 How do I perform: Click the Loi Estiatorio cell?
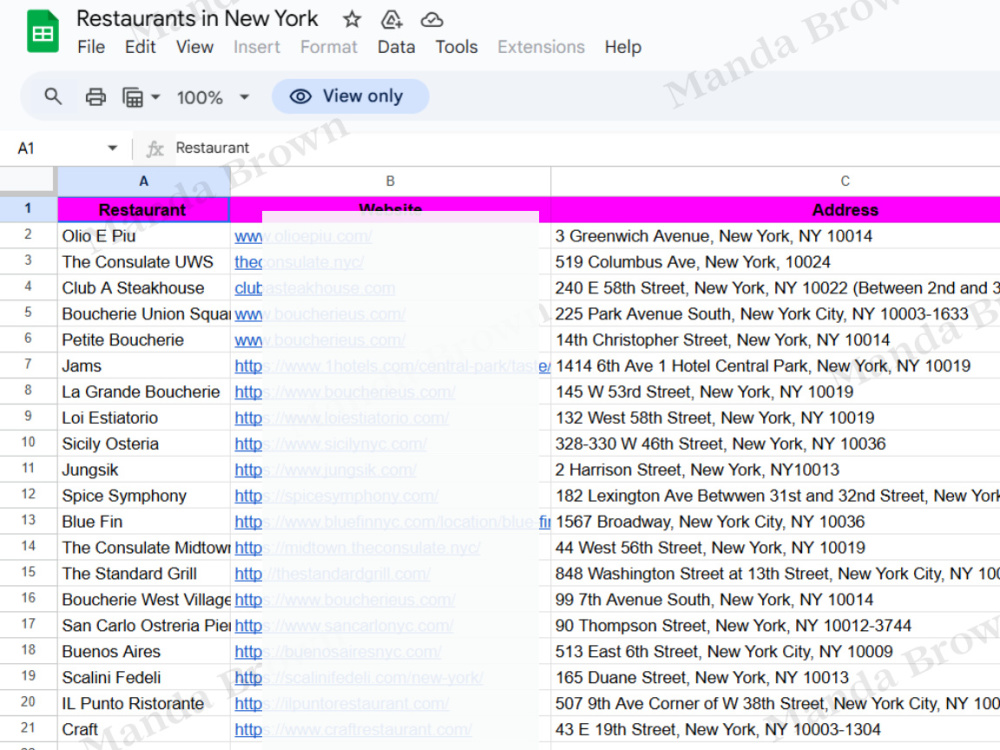pos(143,418)
